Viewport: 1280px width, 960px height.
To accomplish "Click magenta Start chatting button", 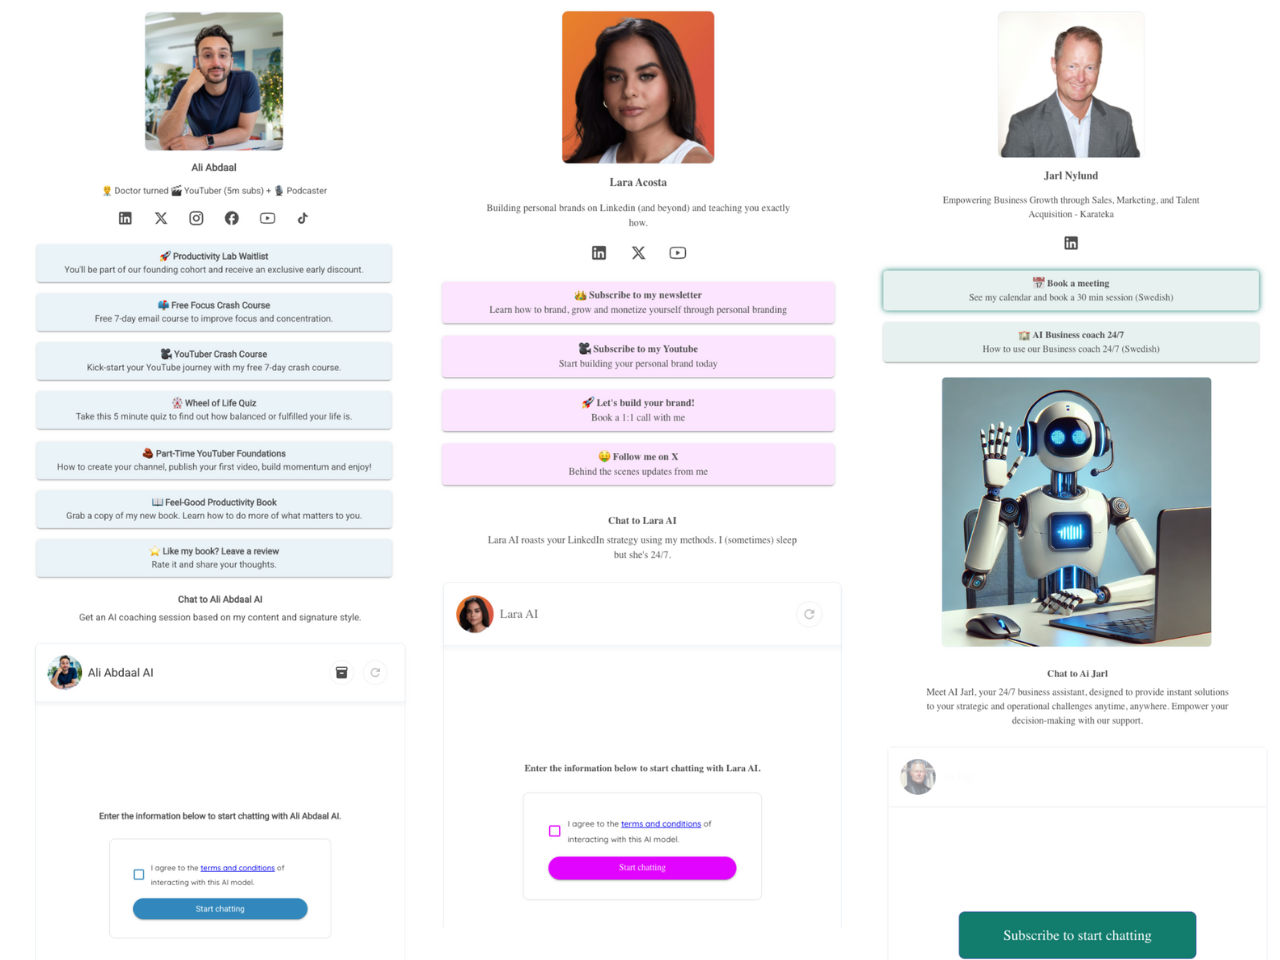I will (642, 868).
